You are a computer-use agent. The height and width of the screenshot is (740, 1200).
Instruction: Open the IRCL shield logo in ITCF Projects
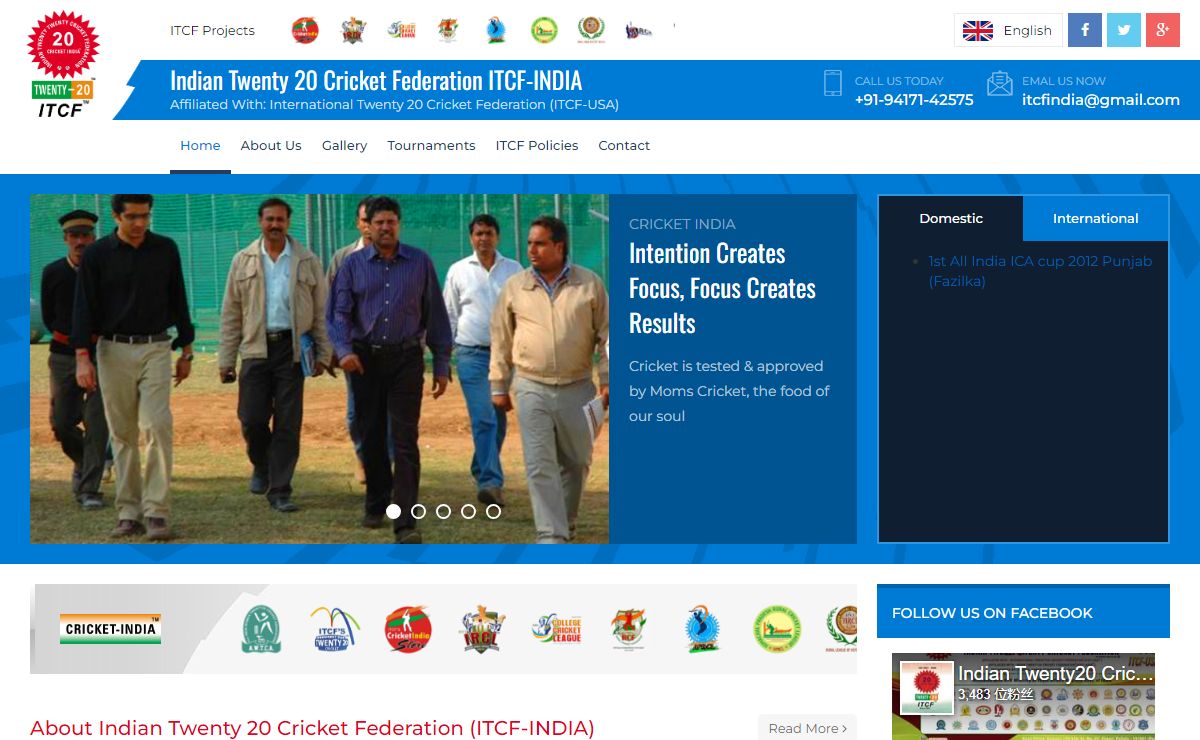coord(353,30)
